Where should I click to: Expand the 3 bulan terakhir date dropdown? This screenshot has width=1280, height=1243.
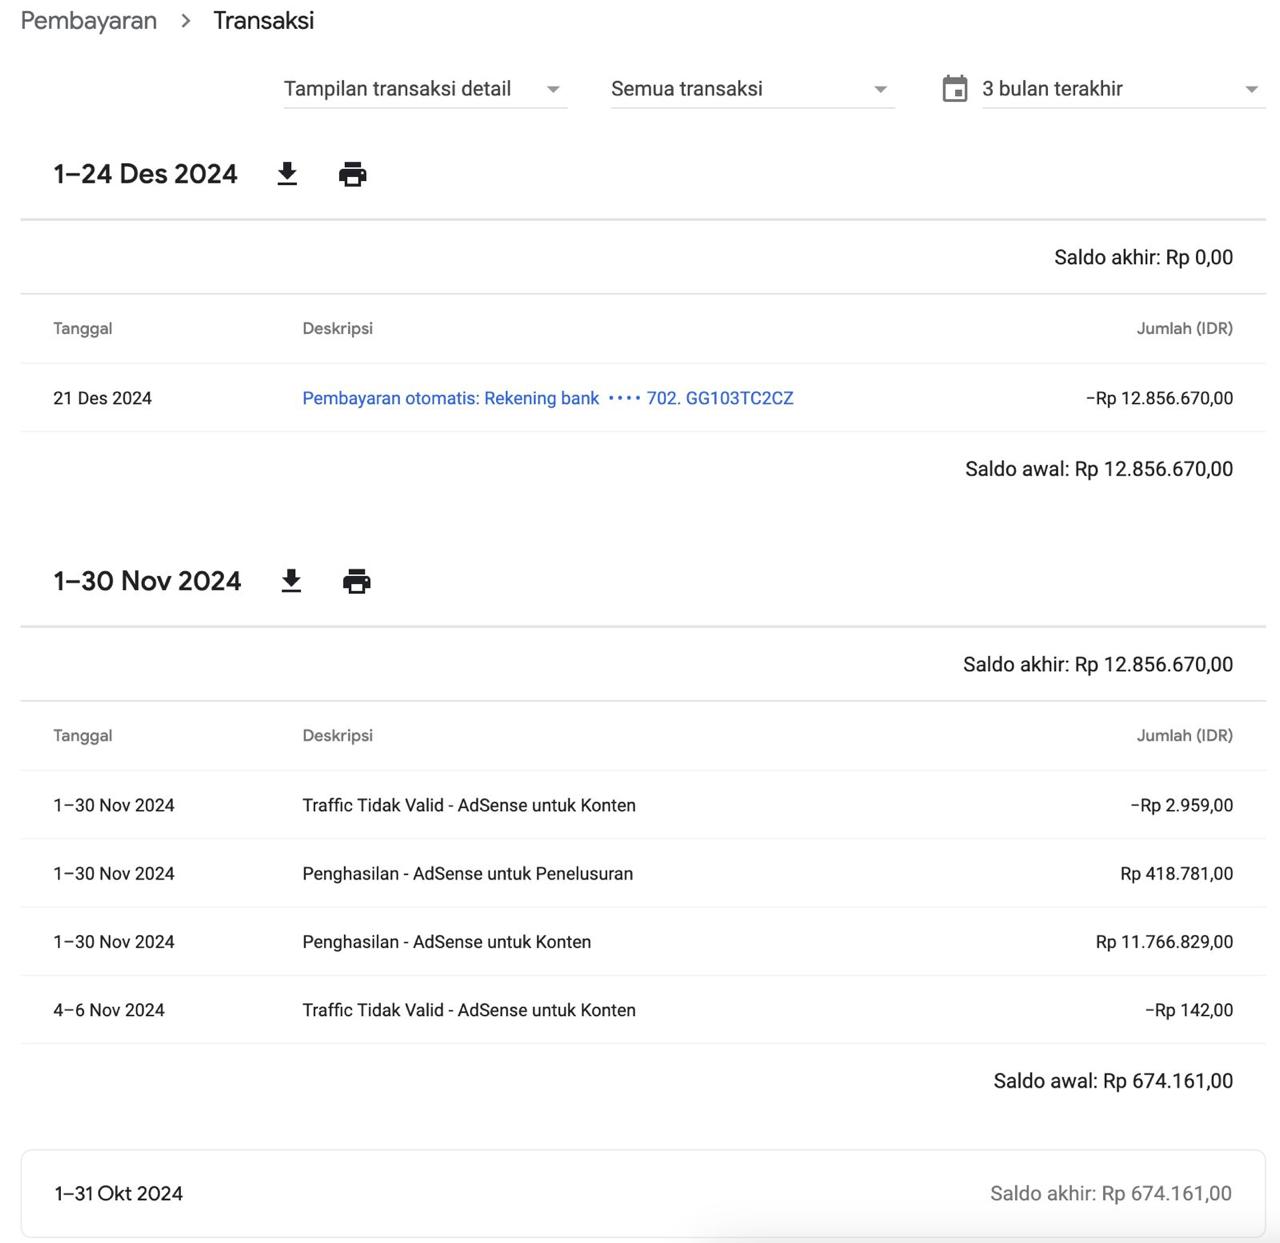(1120, 89)
